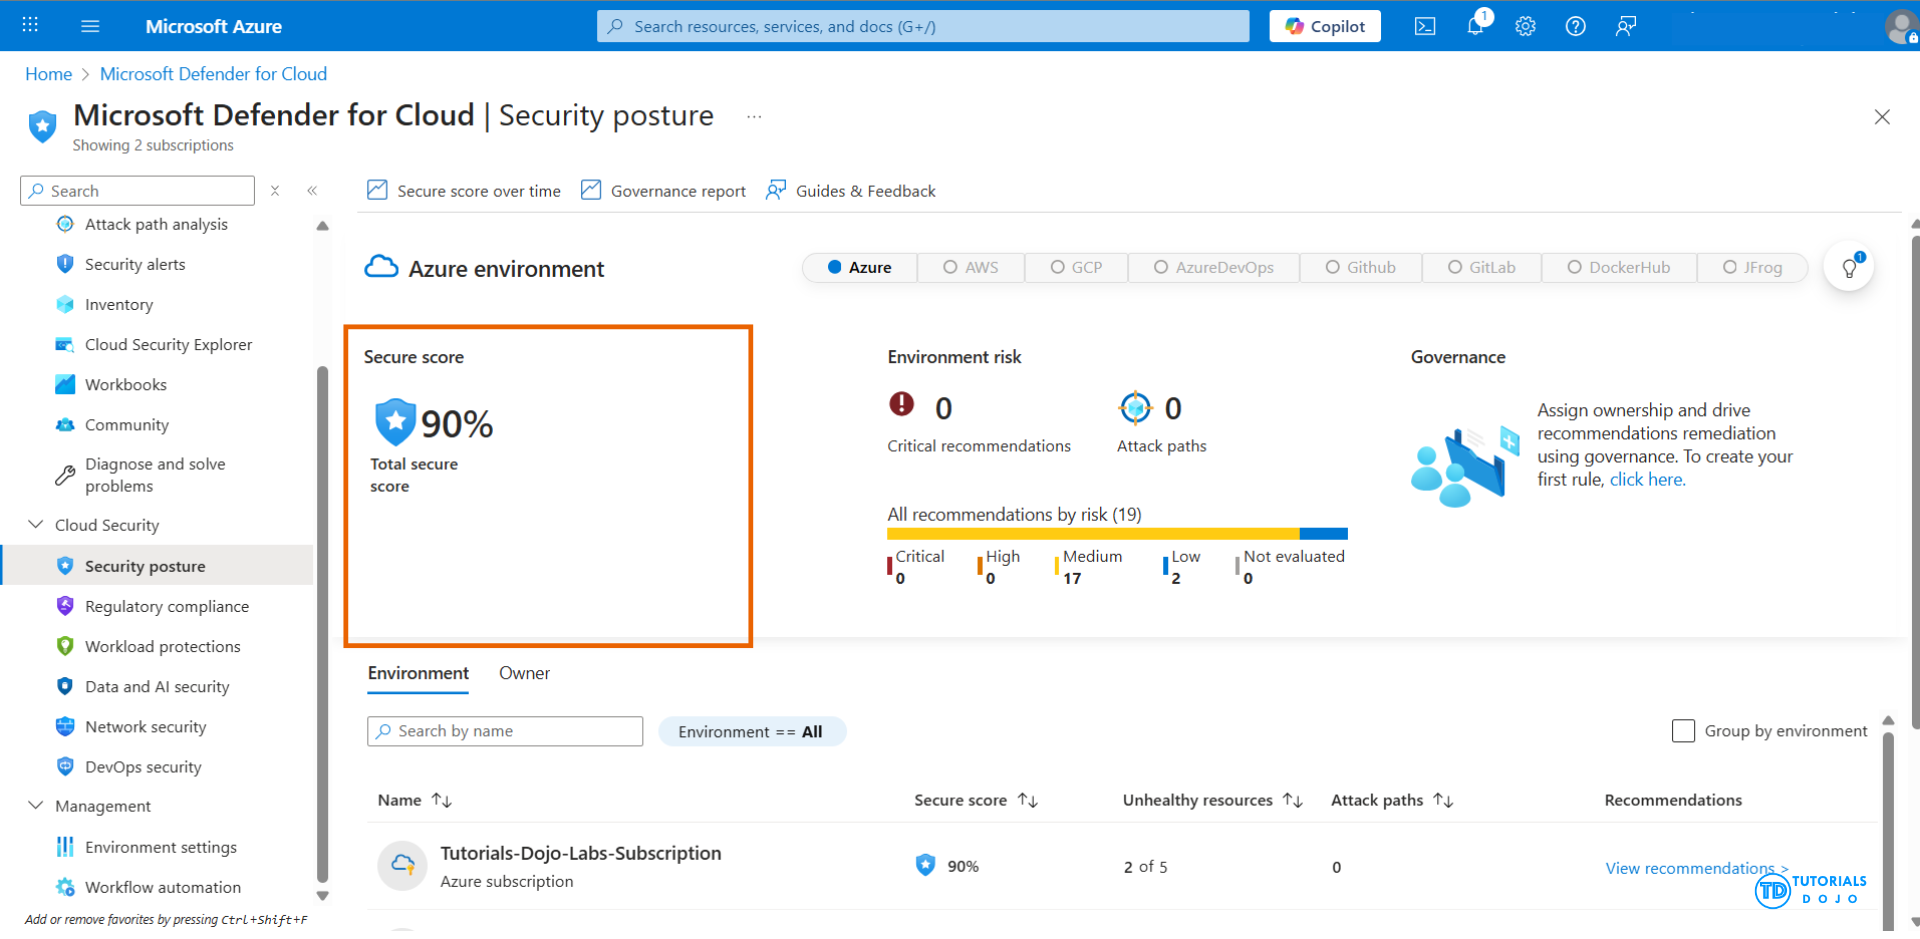
Task: Open the notifications bell
Action: [1475, 27]
